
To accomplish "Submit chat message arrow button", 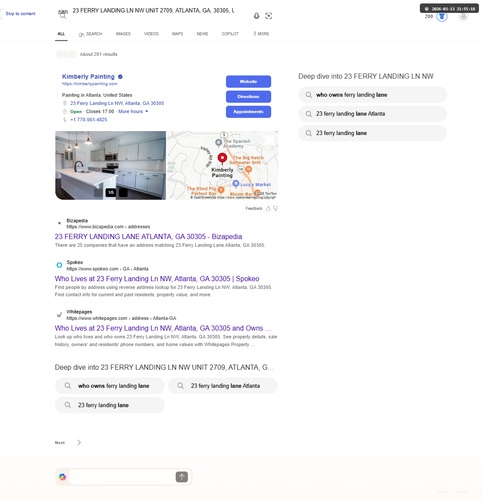I will click(182, 477).
